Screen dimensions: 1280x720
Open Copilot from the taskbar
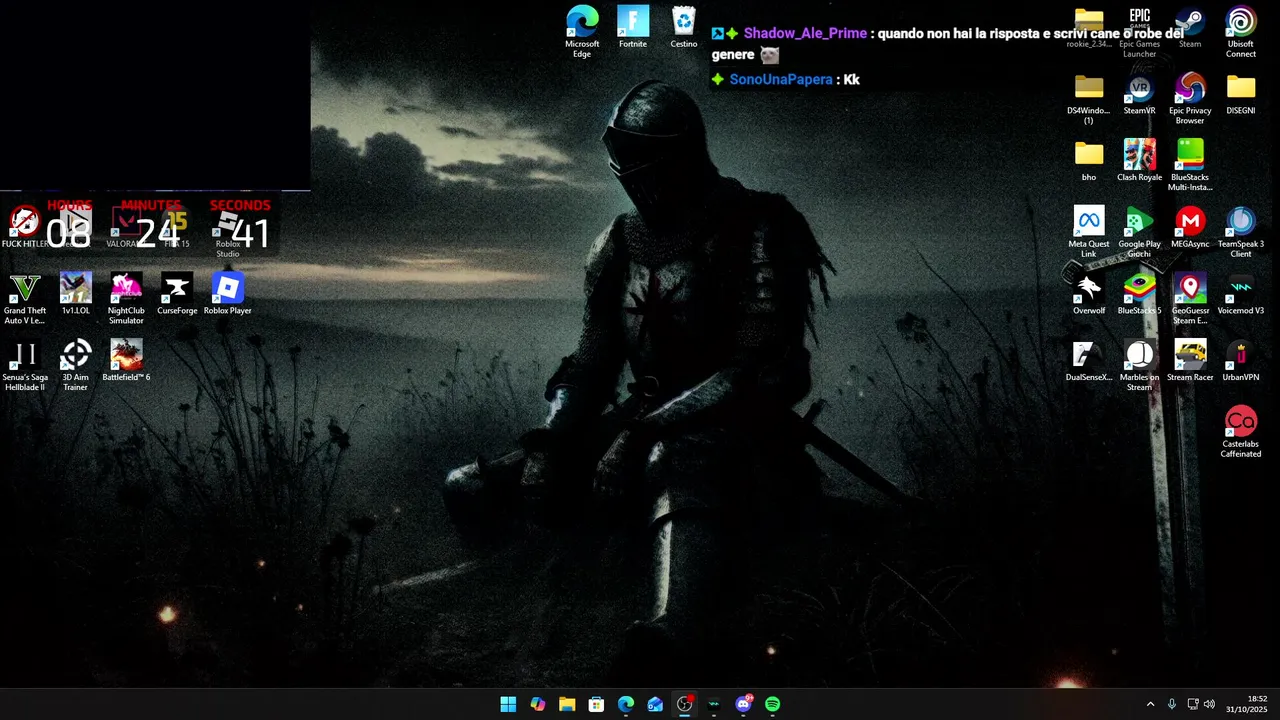538,704
